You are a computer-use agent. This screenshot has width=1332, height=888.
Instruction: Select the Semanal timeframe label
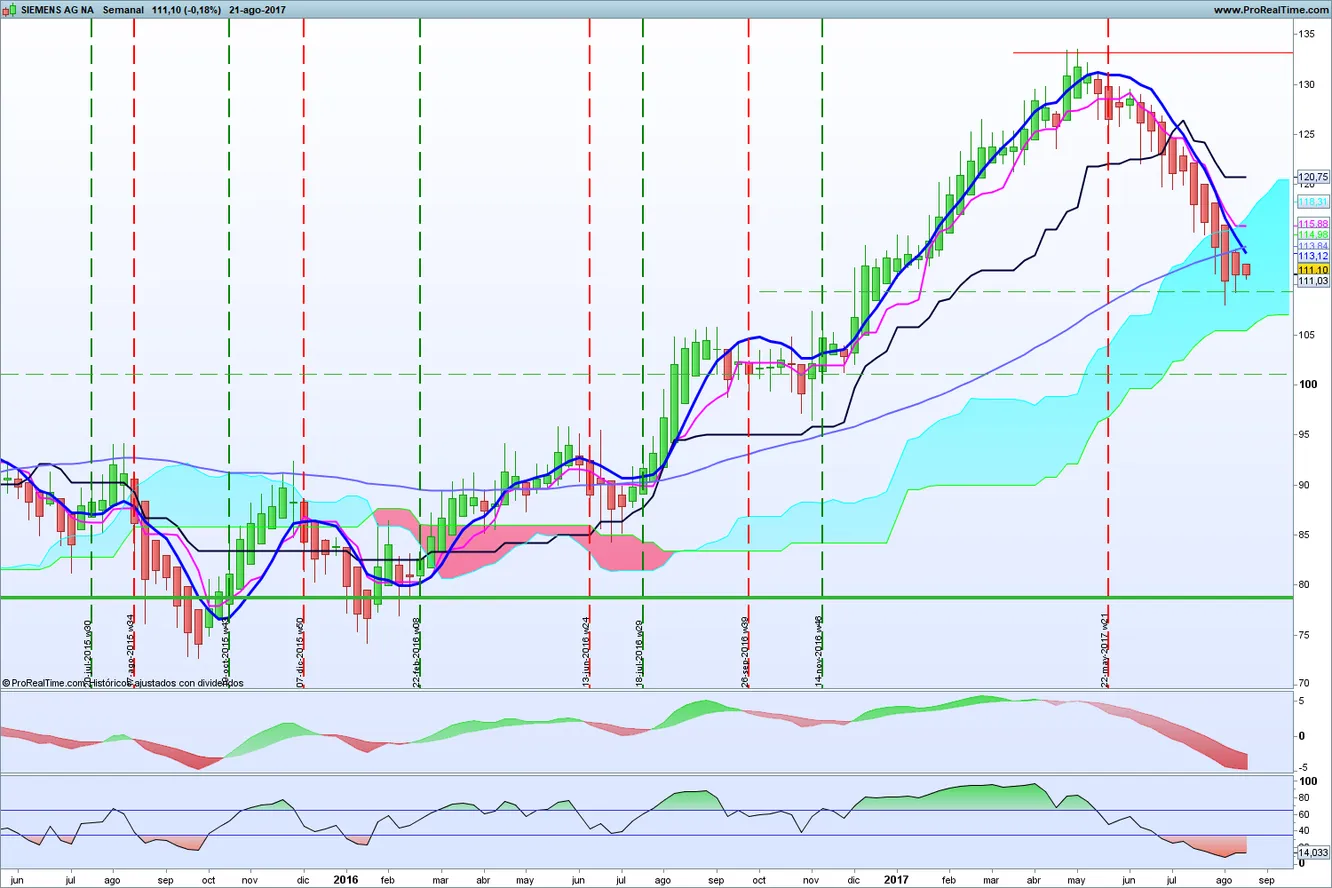click(124, 9)
